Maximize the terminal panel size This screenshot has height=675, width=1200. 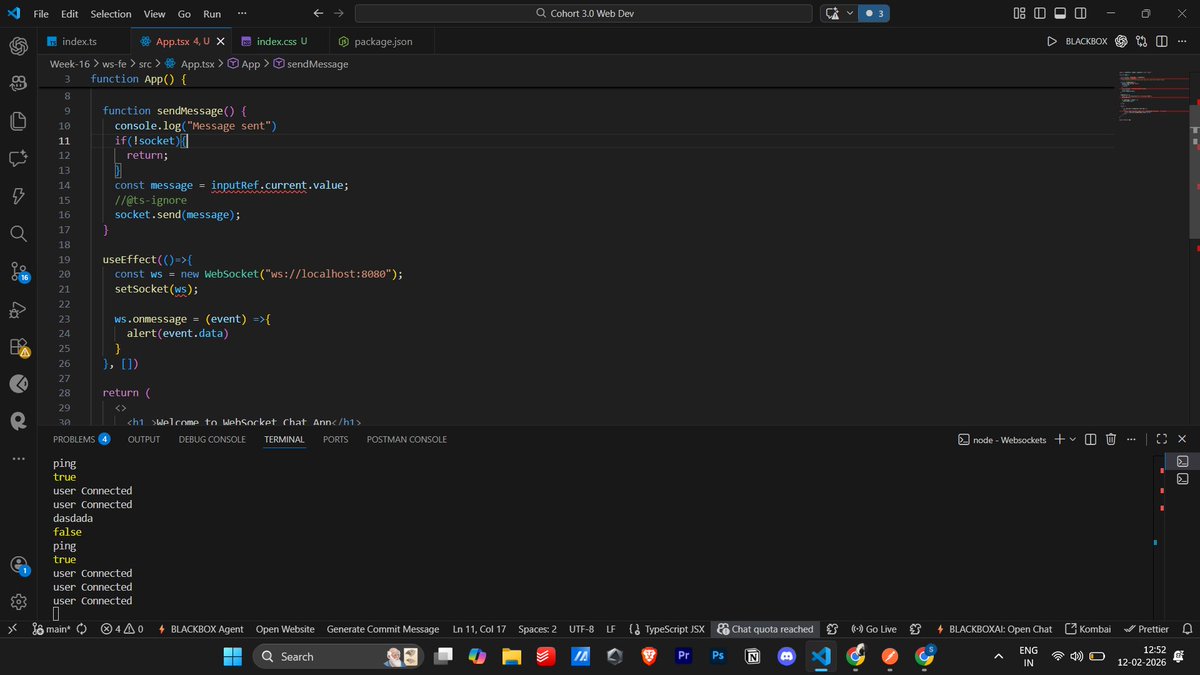(x=1162, y=439)
